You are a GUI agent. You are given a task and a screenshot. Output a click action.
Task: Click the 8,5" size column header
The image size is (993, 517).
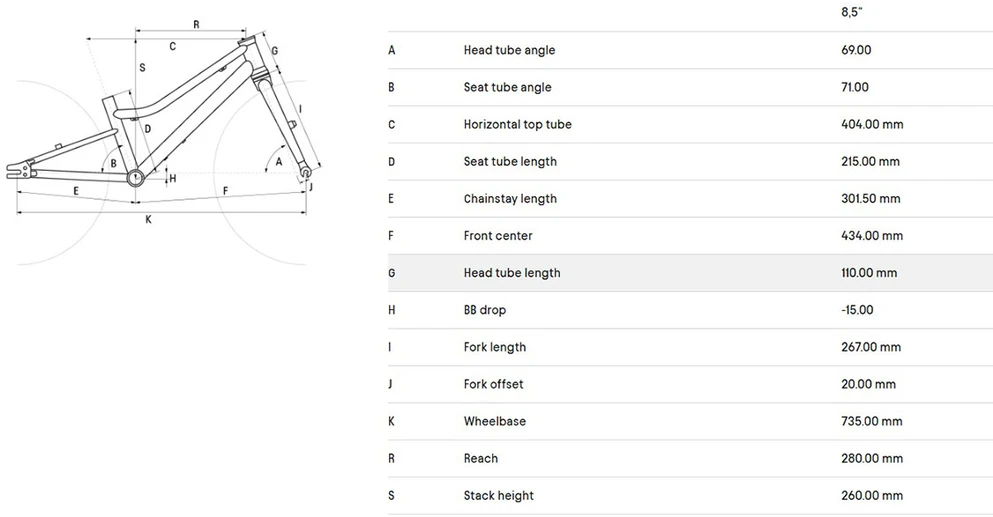point(852,12)
